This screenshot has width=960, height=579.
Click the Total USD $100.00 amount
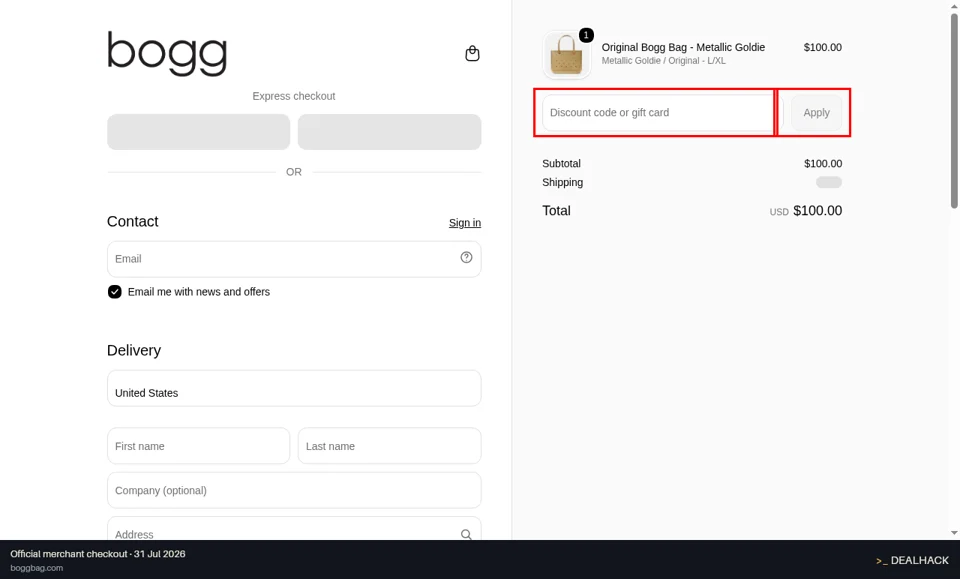tap(806, 211)
